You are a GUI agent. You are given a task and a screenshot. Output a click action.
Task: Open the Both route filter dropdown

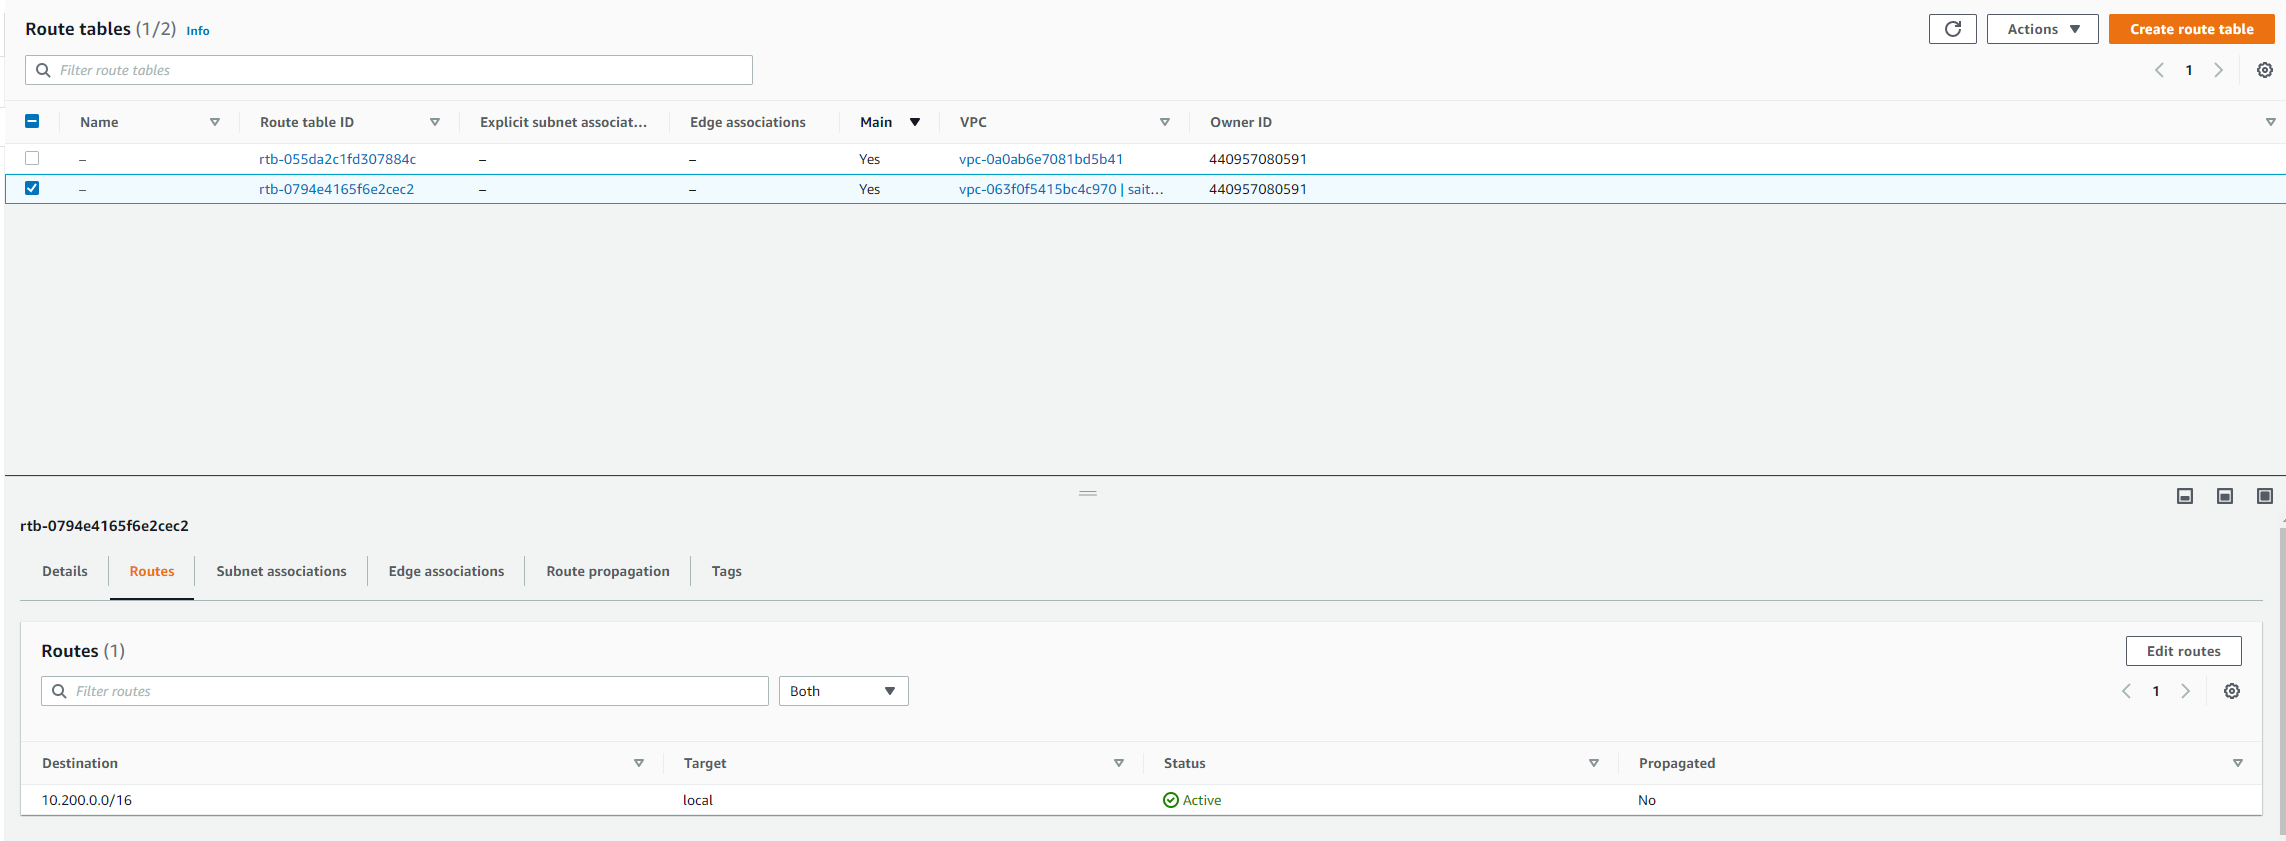click(843, 691)
